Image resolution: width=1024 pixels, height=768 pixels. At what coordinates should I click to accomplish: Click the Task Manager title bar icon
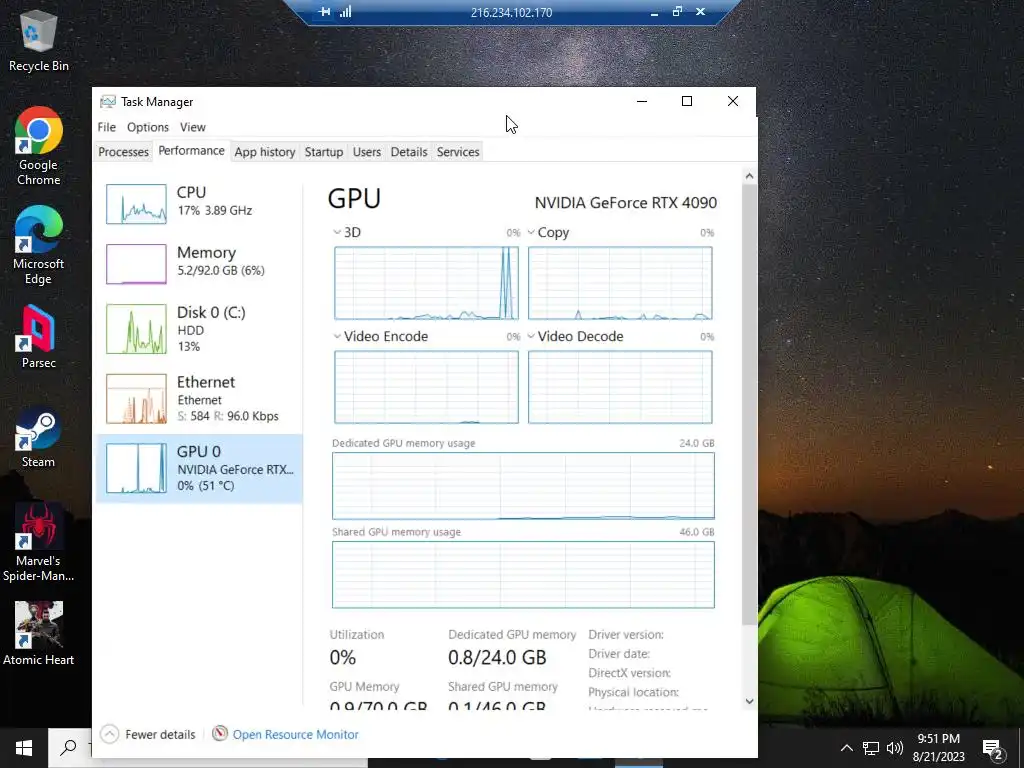point(108,102)
